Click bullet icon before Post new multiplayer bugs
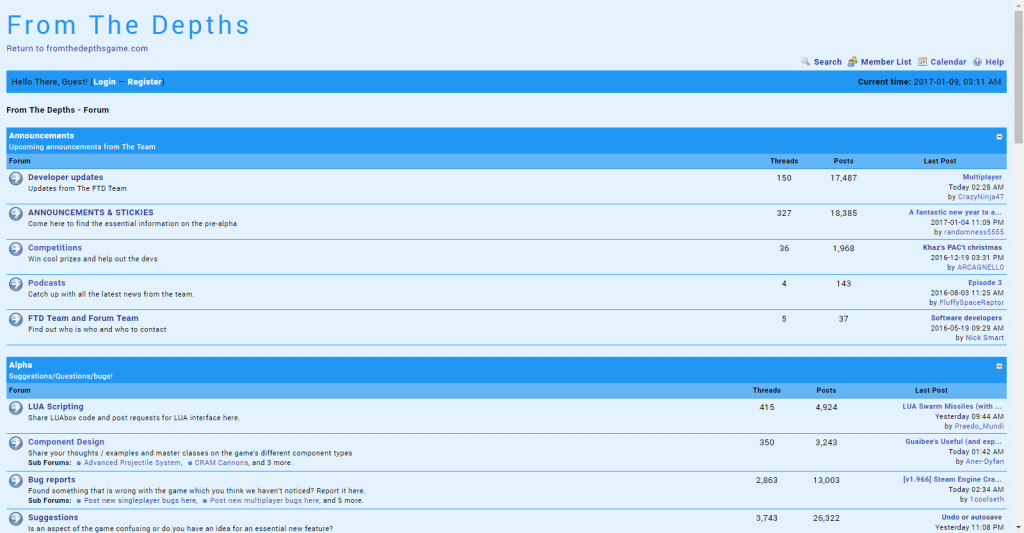Screen dimensions: 1024x533 pyautogui.click(x=204, y=501)
